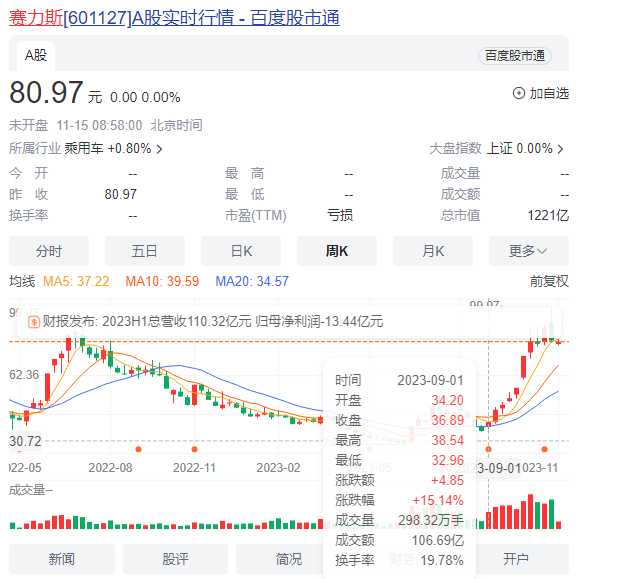The image size is (624, 579).
Task: Click the orange event dot near 2023-11
Action: [544, 449]
